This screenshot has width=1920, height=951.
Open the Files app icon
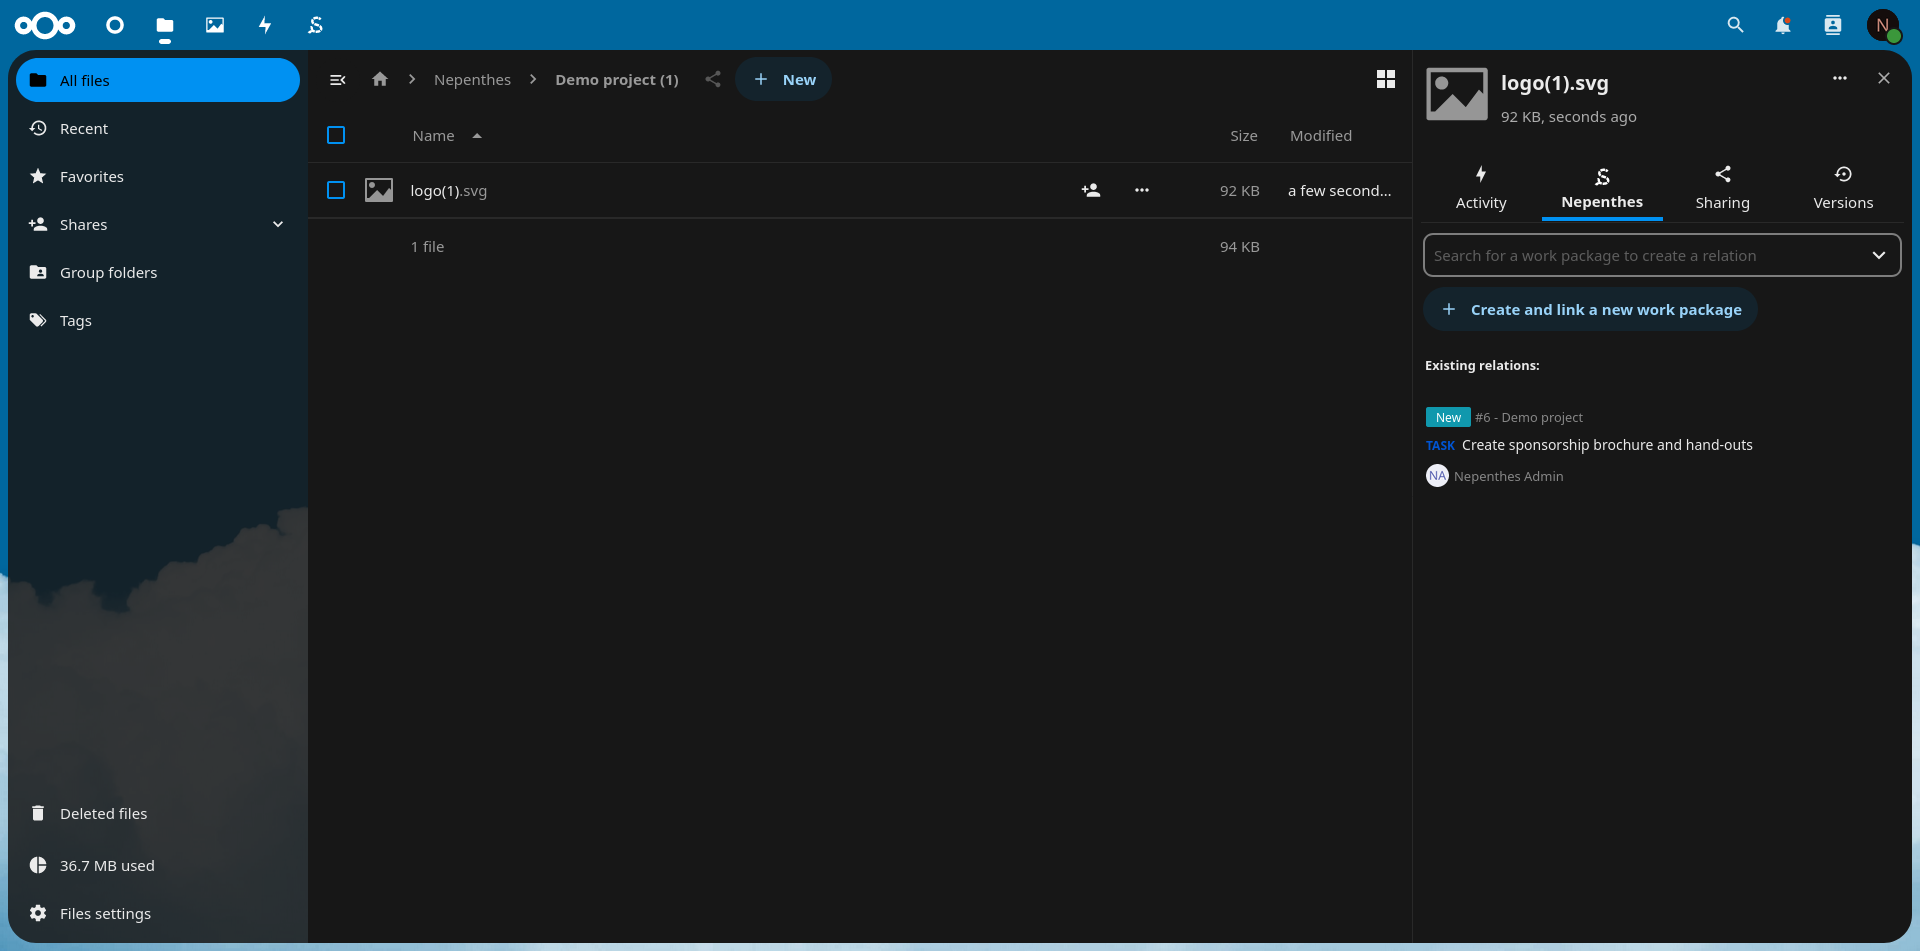point(165,25)
